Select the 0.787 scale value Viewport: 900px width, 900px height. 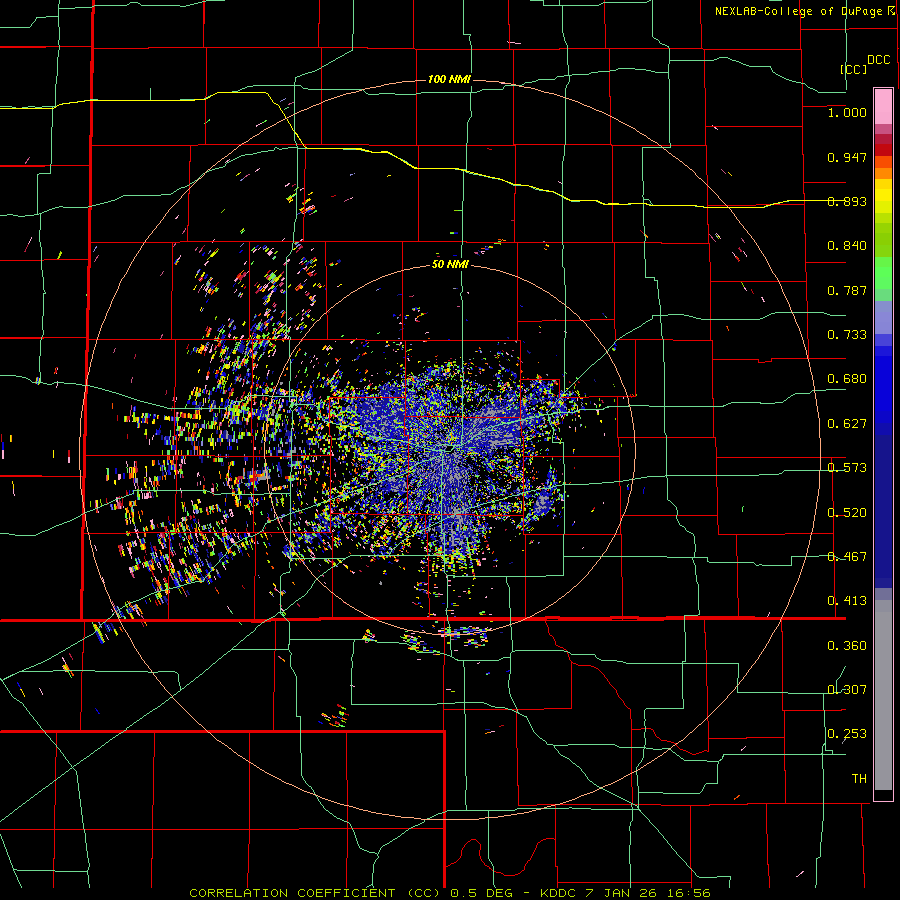pyautogui.click(x=847, y=290)
